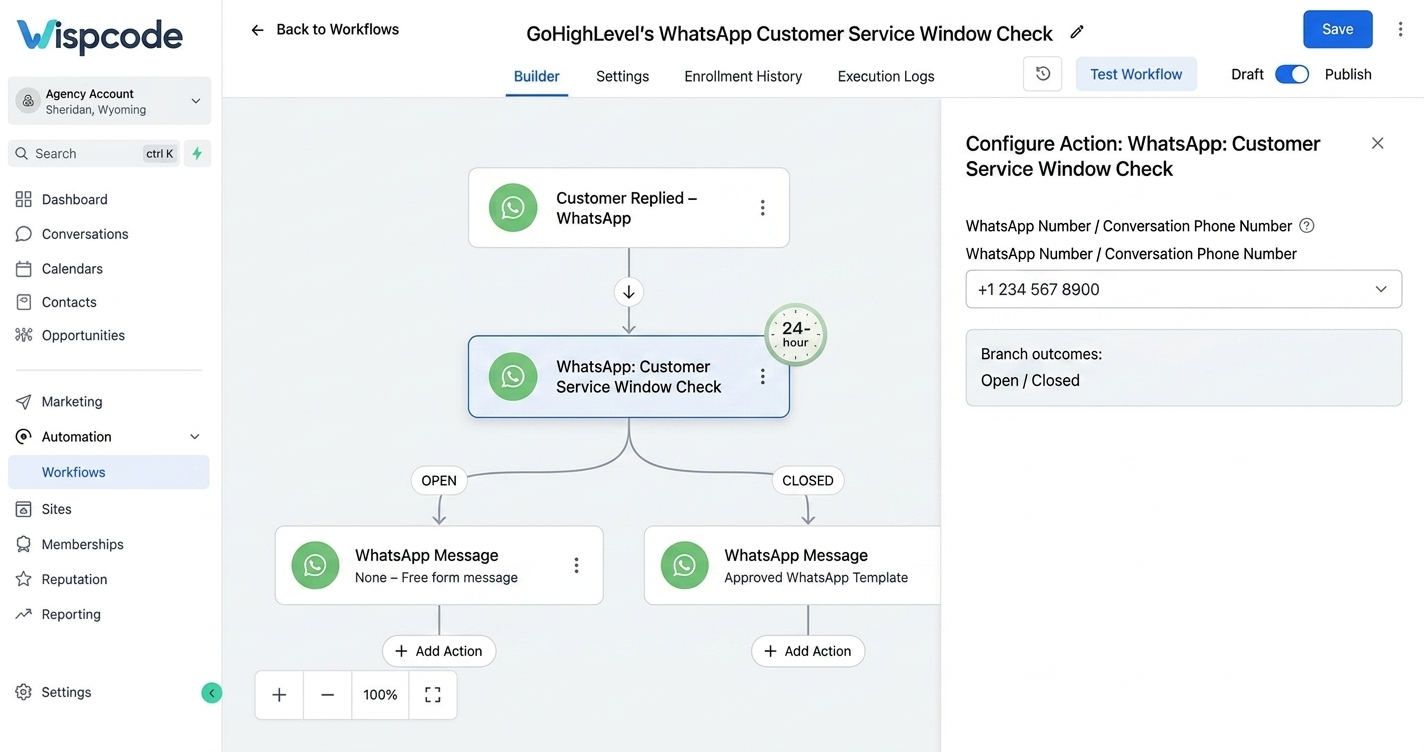Click the lightning bolt quick actions icon
The image size is (1424, 752).
pos(197,153)
